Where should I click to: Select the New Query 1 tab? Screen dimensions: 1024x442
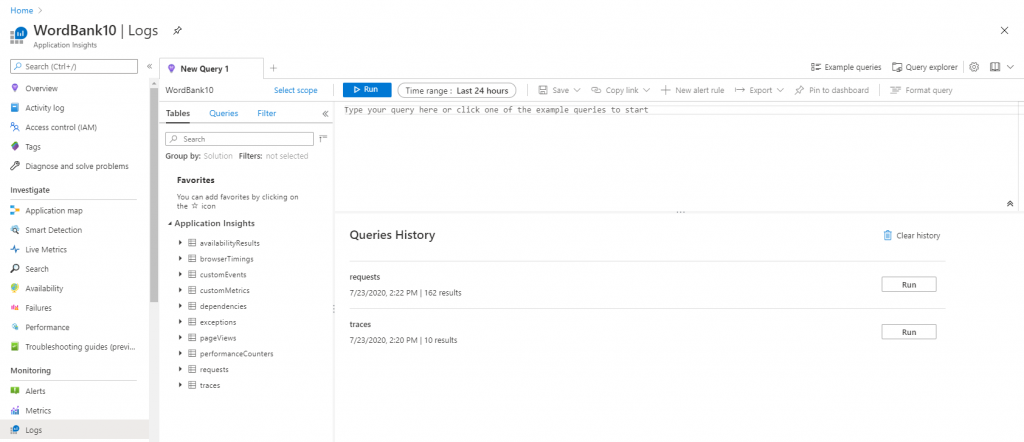click(x=211, y=69)
